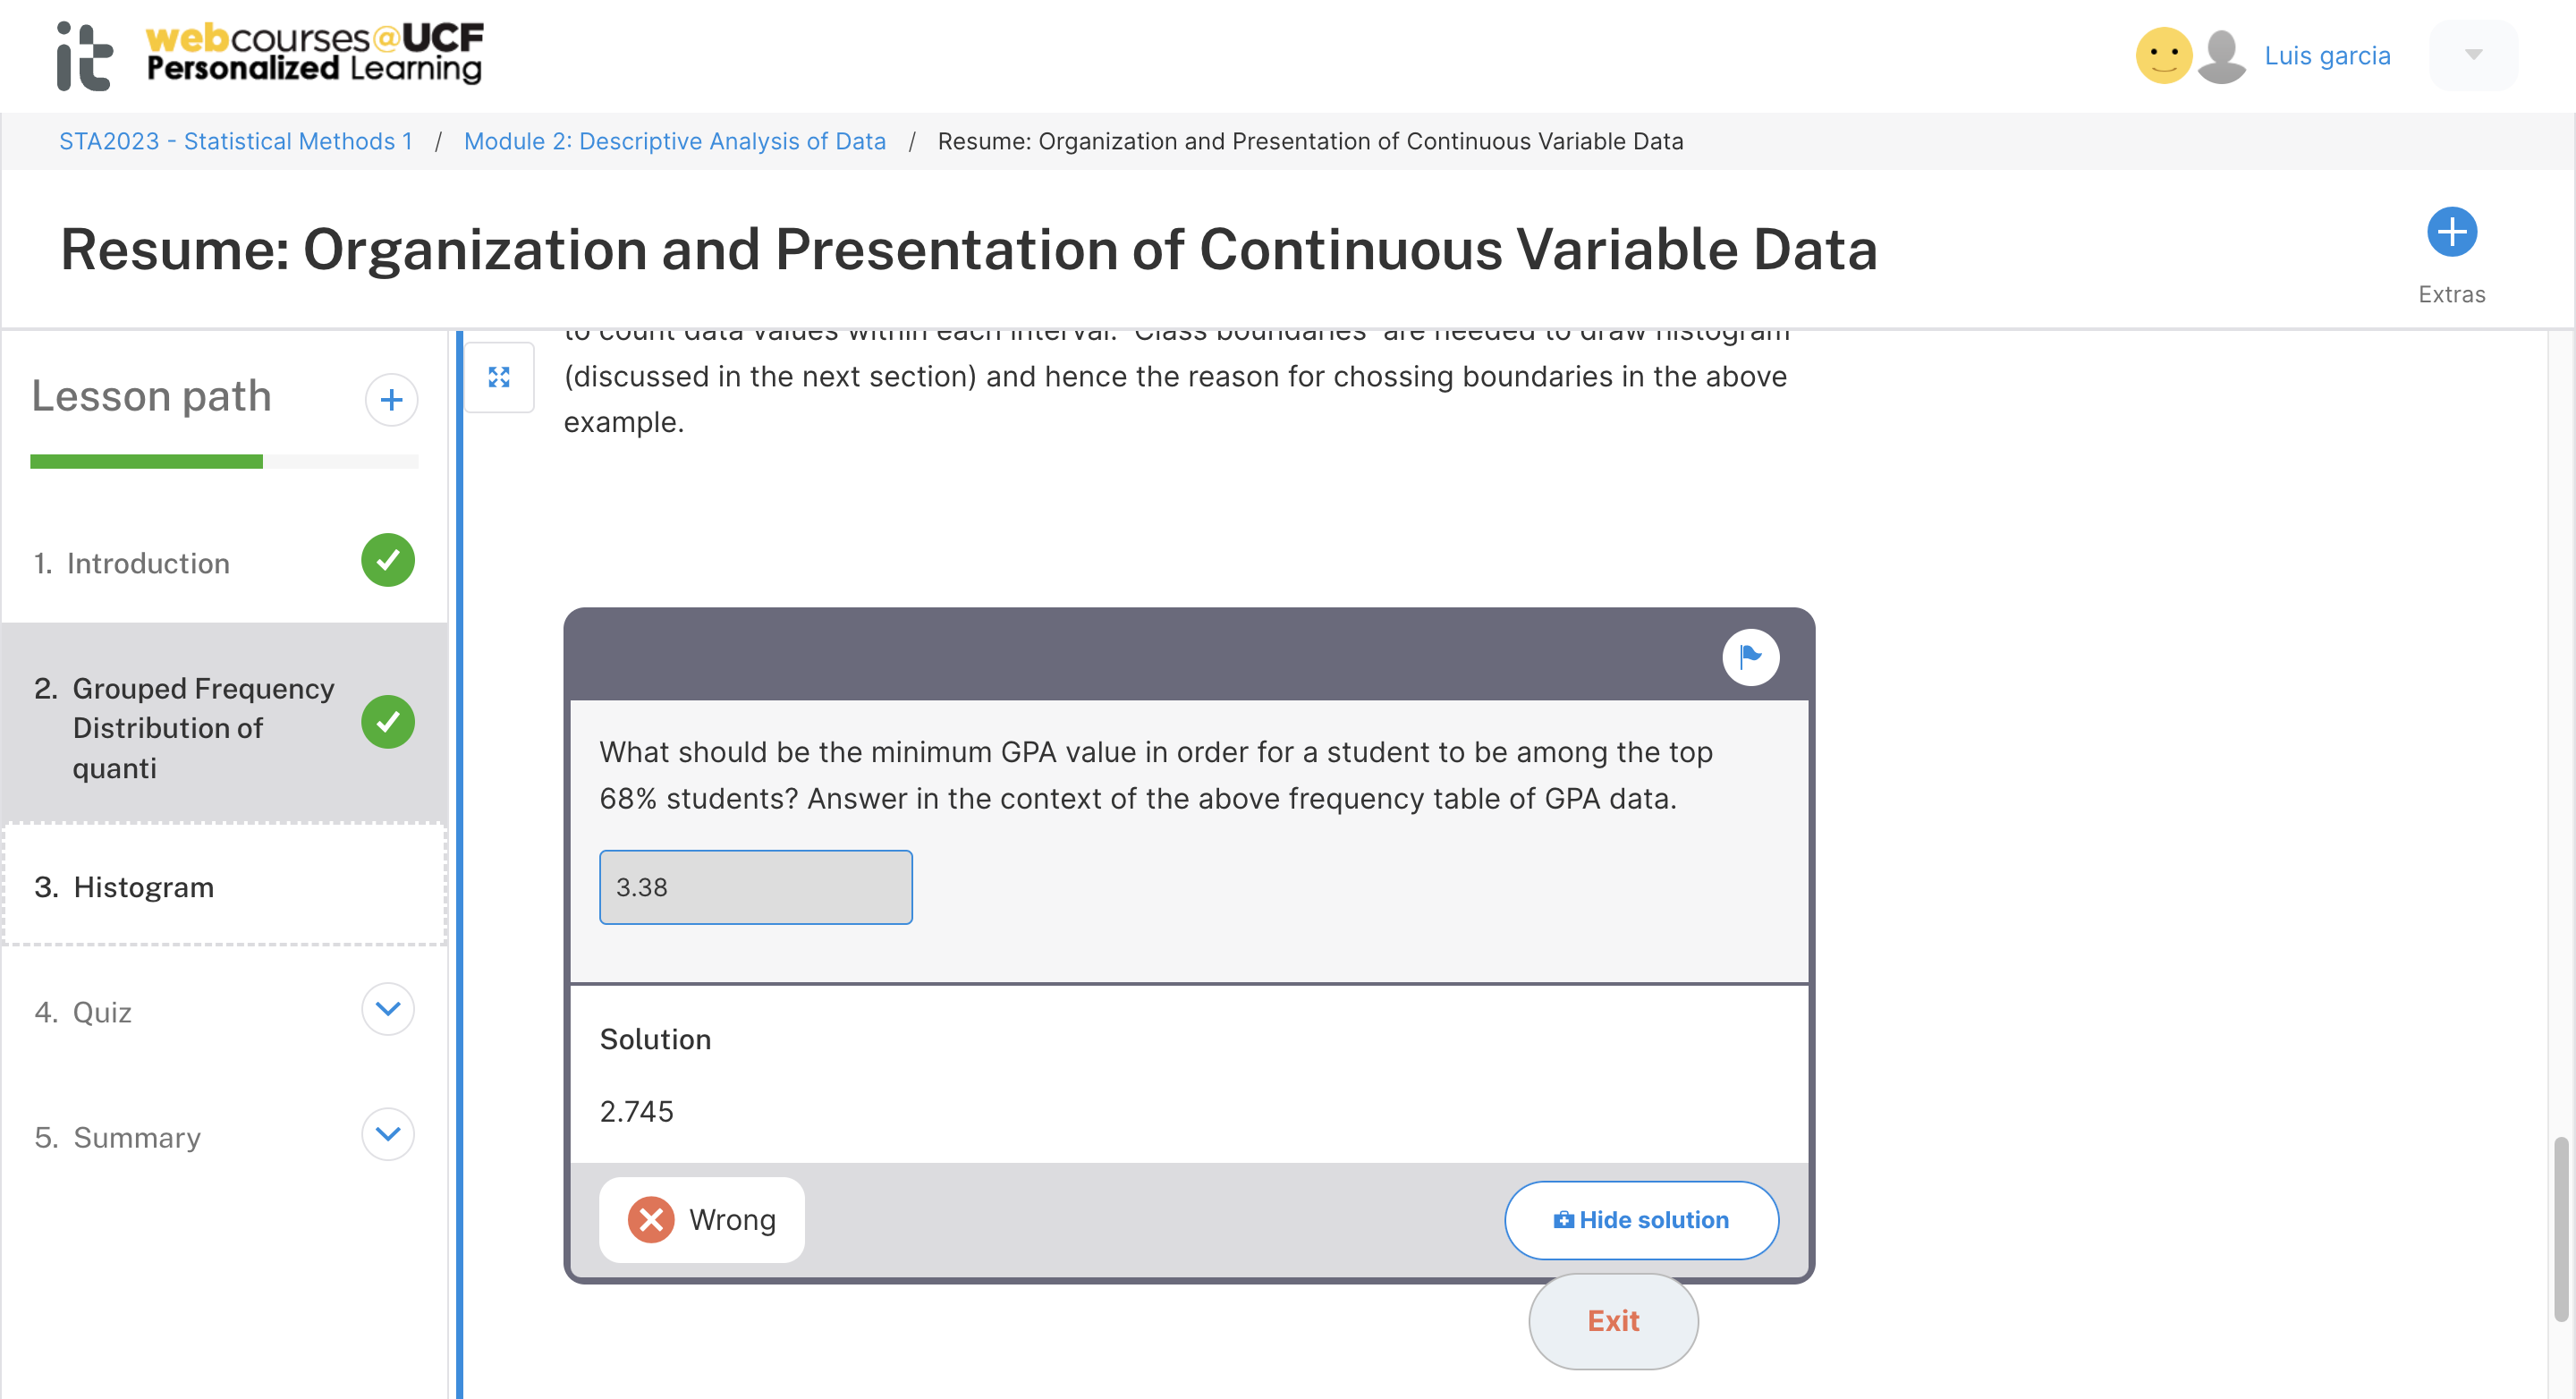Click the Hide solution button
Screen dimensions: 2576x1399
1641,1219
